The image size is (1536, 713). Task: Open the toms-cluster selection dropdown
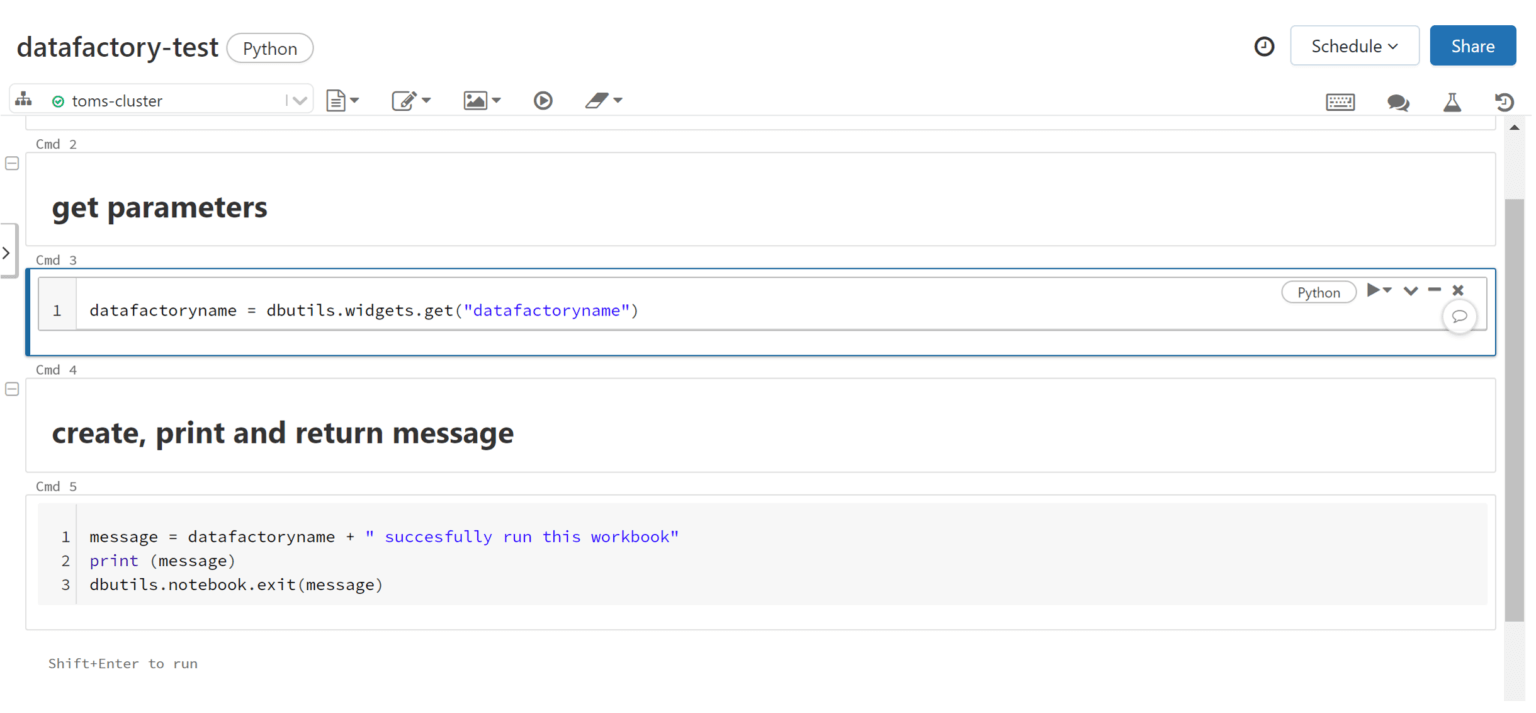(x=300, y=100)
